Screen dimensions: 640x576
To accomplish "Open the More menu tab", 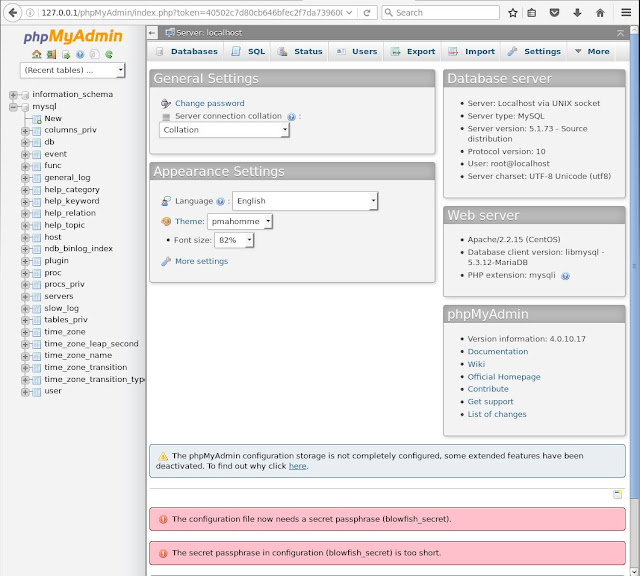I will 592,51.
